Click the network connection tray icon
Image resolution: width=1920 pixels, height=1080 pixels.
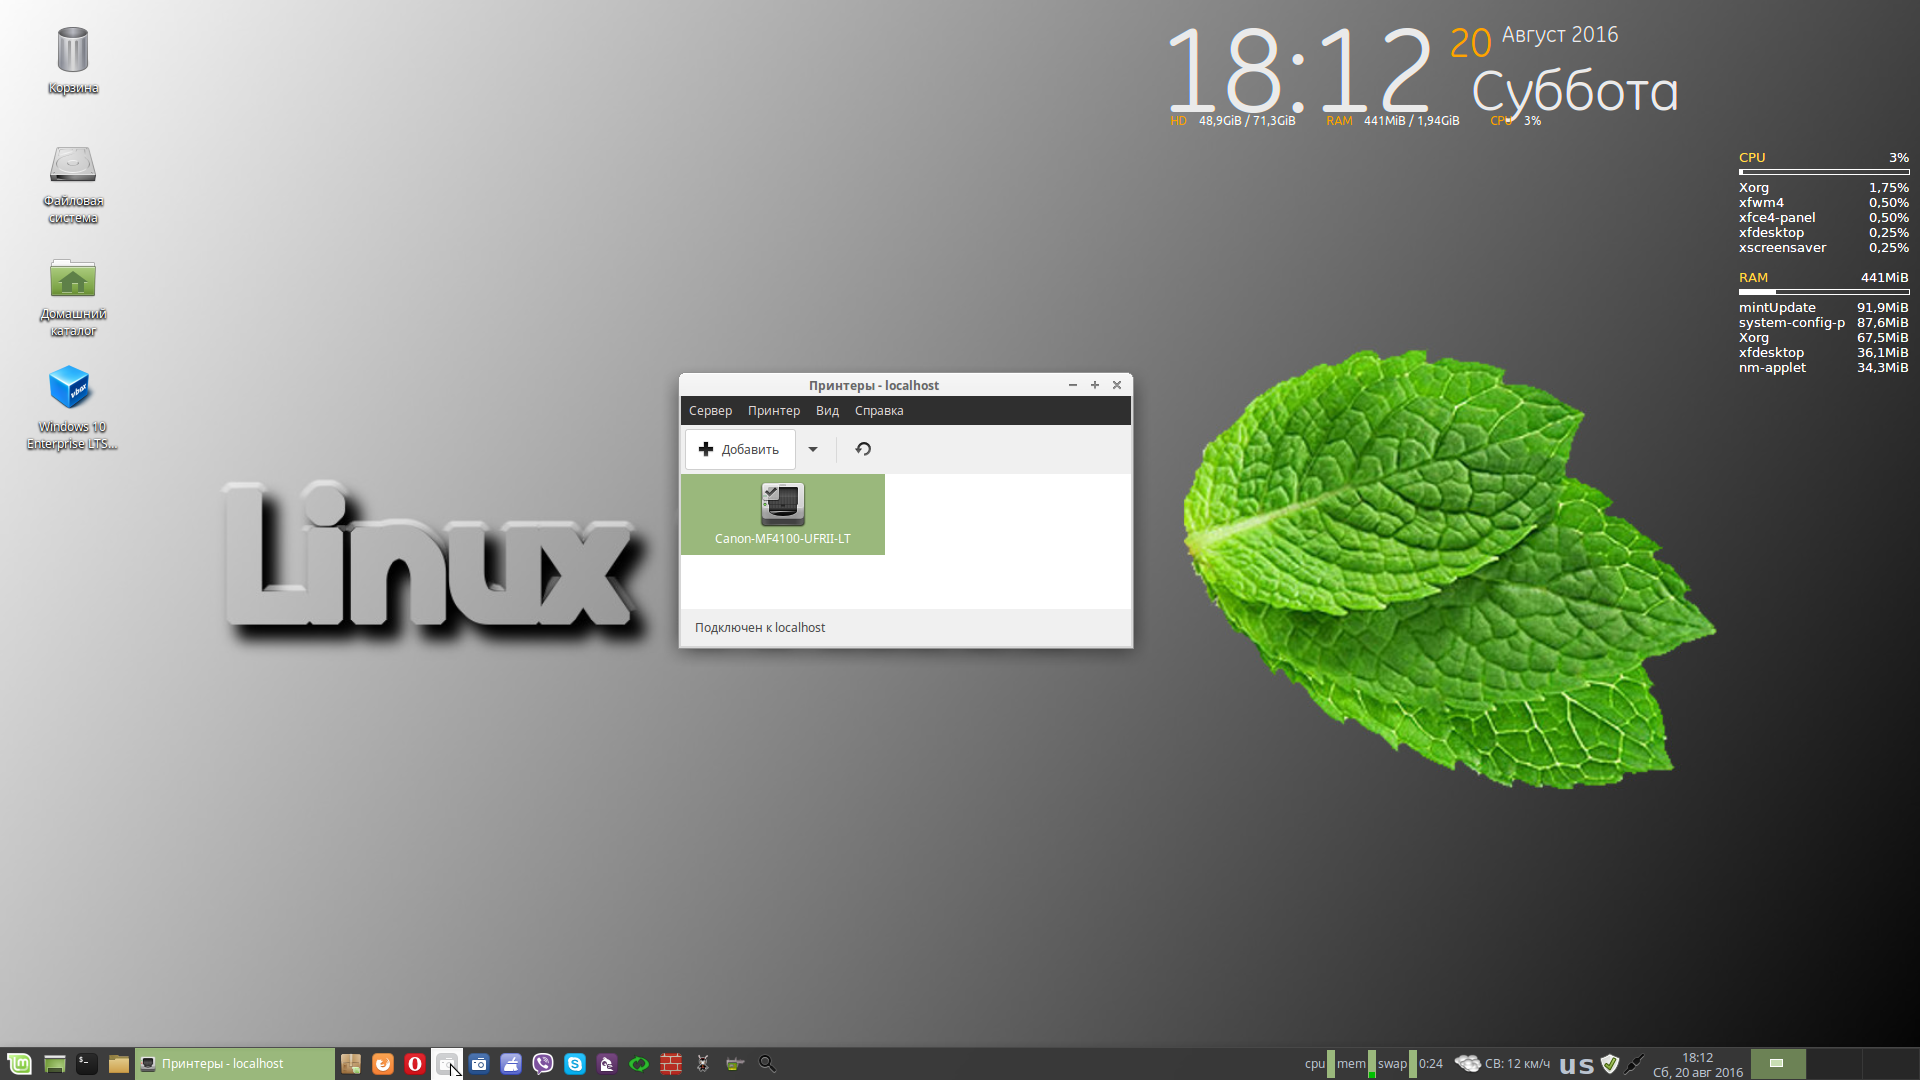[x=1635, y=1064]
